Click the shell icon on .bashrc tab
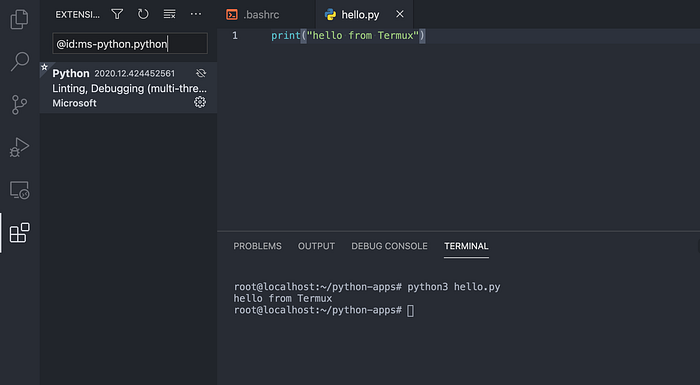This screenshot has width=700, height=385. [232, 15]
